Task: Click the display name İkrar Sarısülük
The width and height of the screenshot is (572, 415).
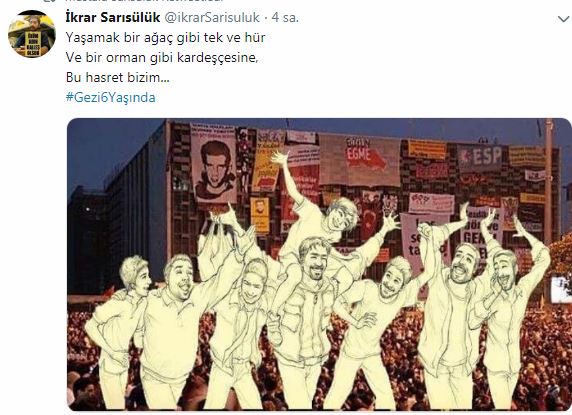Action: point(113,17)
